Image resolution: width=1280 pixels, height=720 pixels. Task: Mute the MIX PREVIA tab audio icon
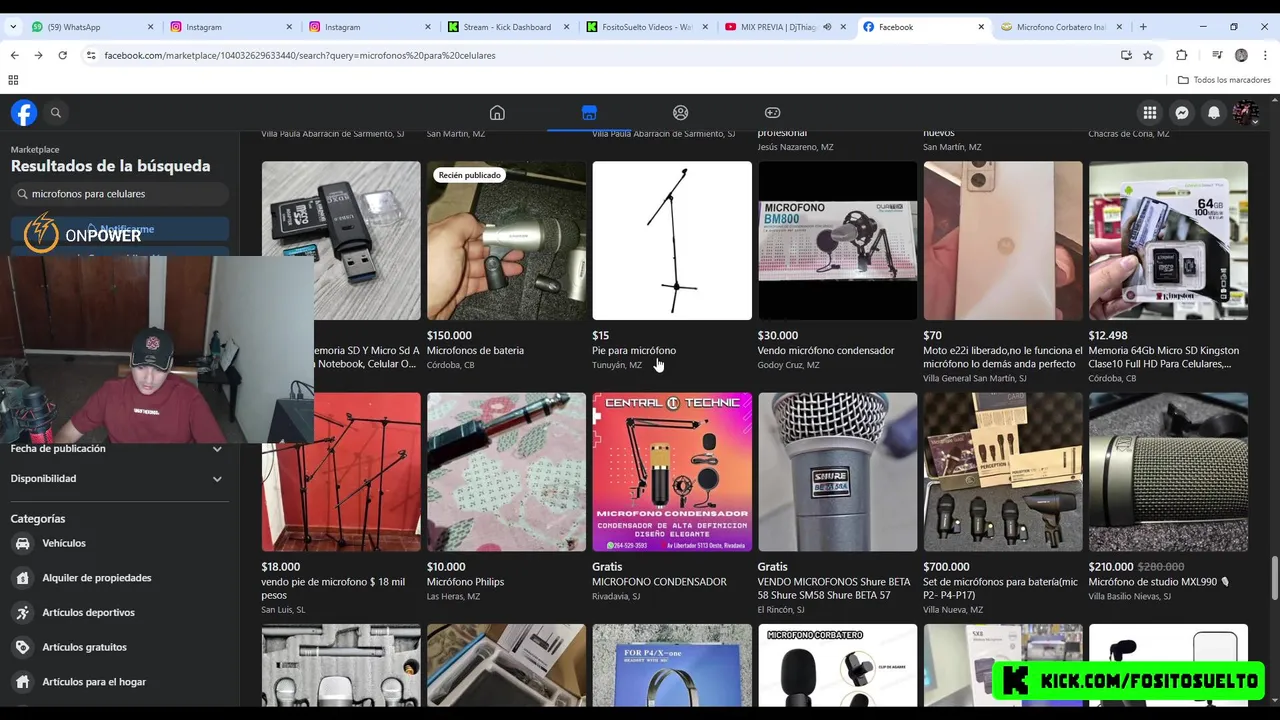pyautogui.click(x=827, y=27)
